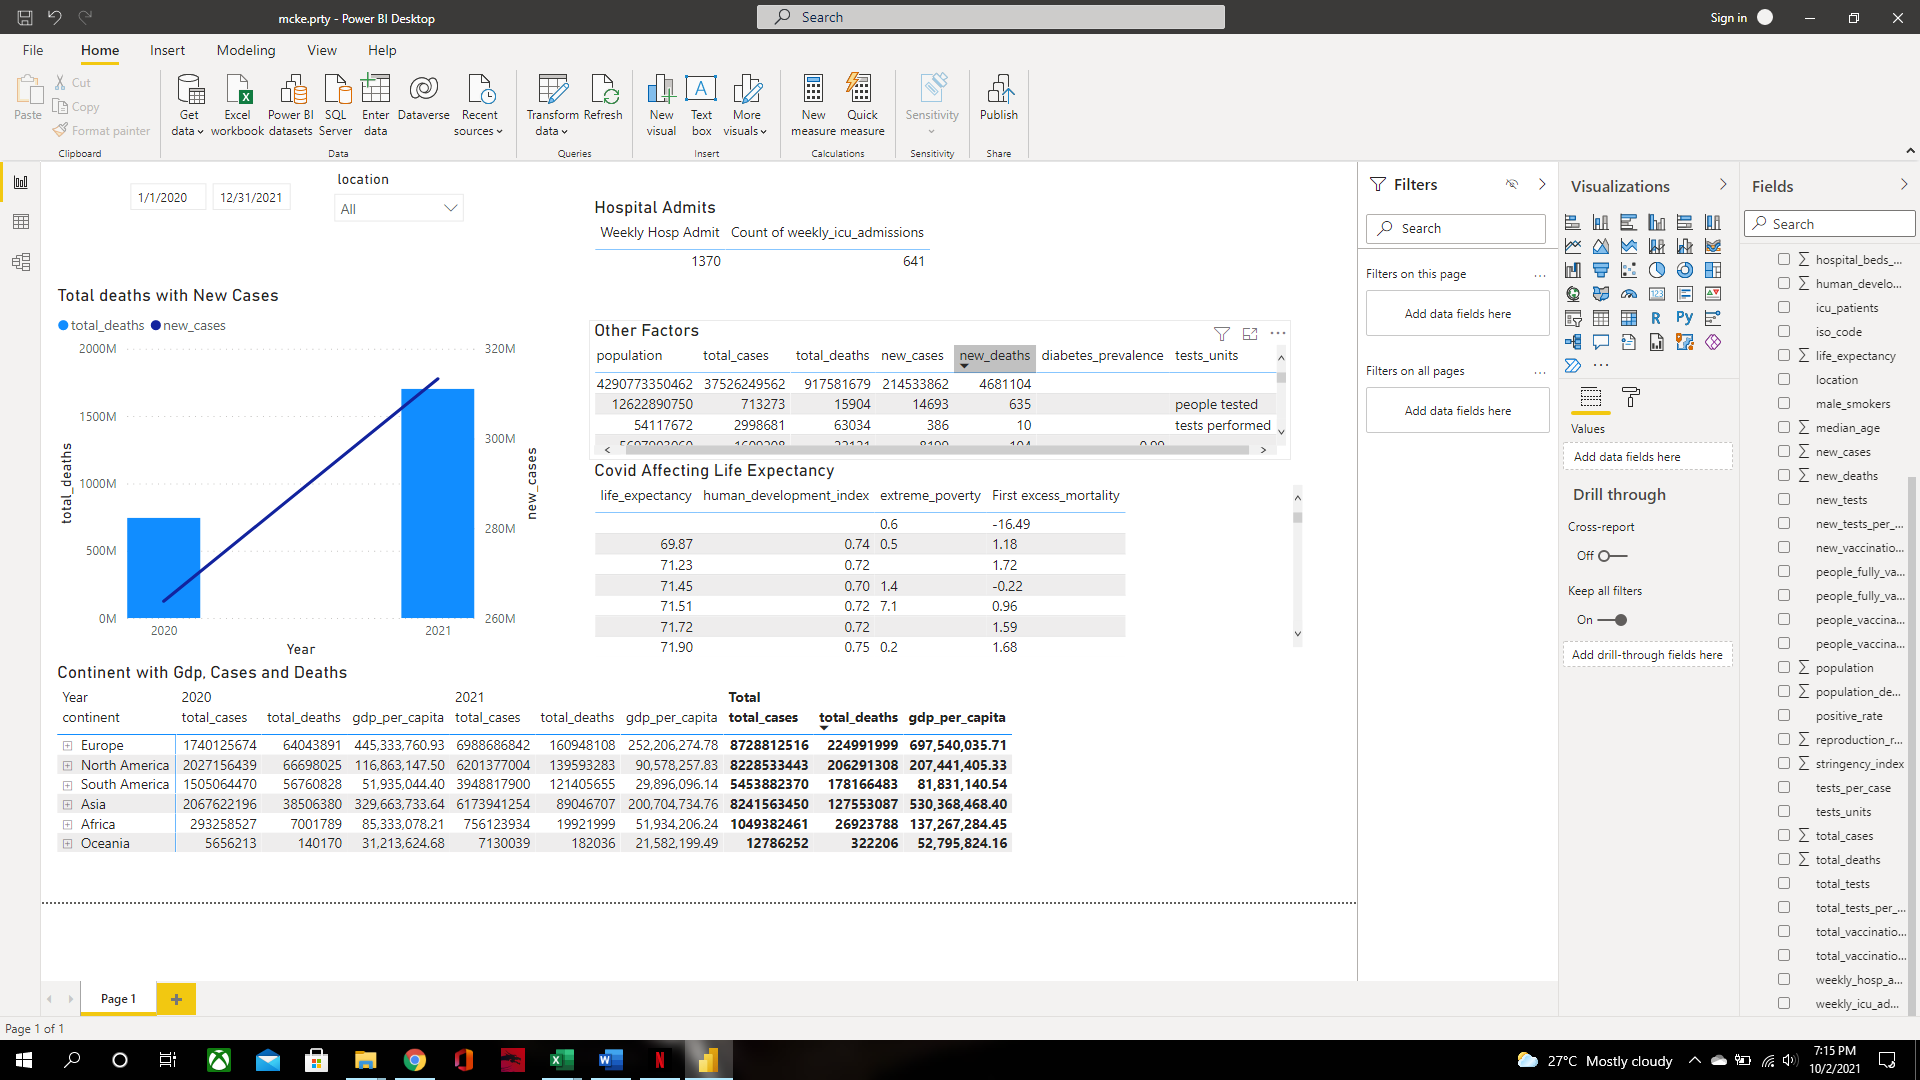Open the View ribbon tab
The height and width of the screenshot is (1080, 1920).
tap(322, 51)
